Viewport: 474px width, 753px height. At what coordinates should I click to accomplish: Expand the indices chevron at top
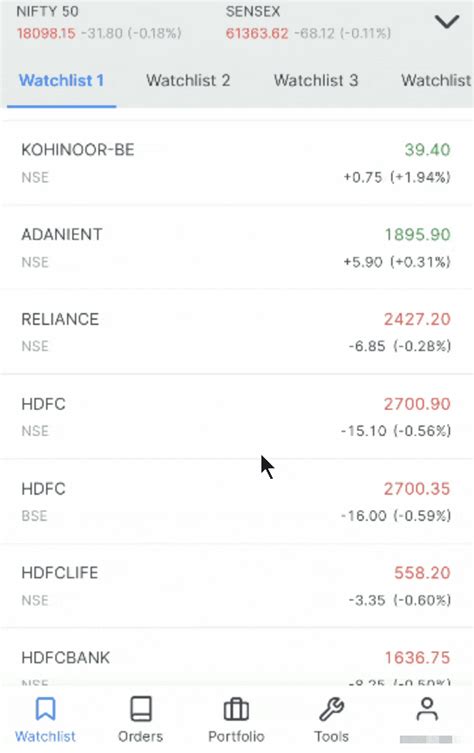point(447,22)
